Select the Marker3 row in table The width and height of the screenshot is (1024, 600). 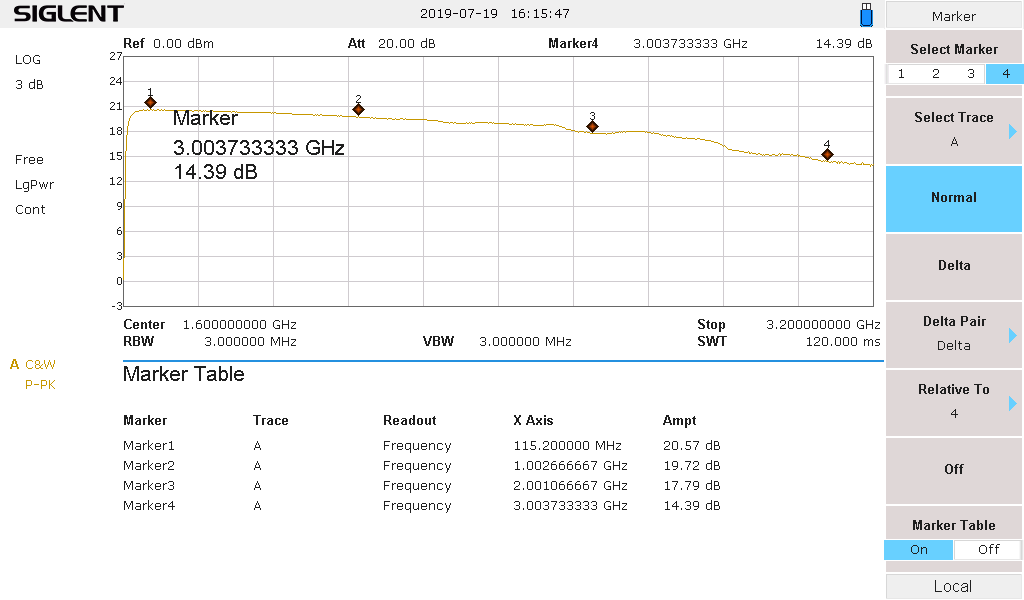(x=421, y=486)
